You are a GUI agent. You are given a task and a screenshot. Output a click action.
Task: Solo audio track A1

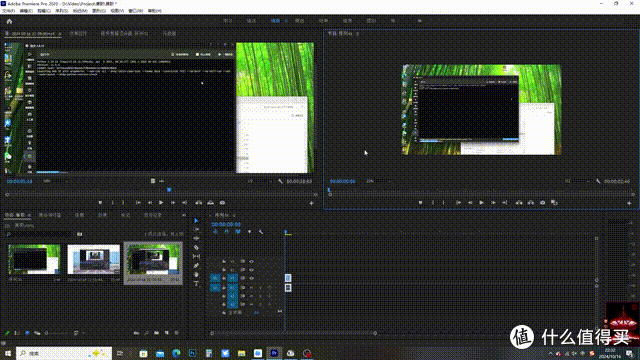(260, 288)
